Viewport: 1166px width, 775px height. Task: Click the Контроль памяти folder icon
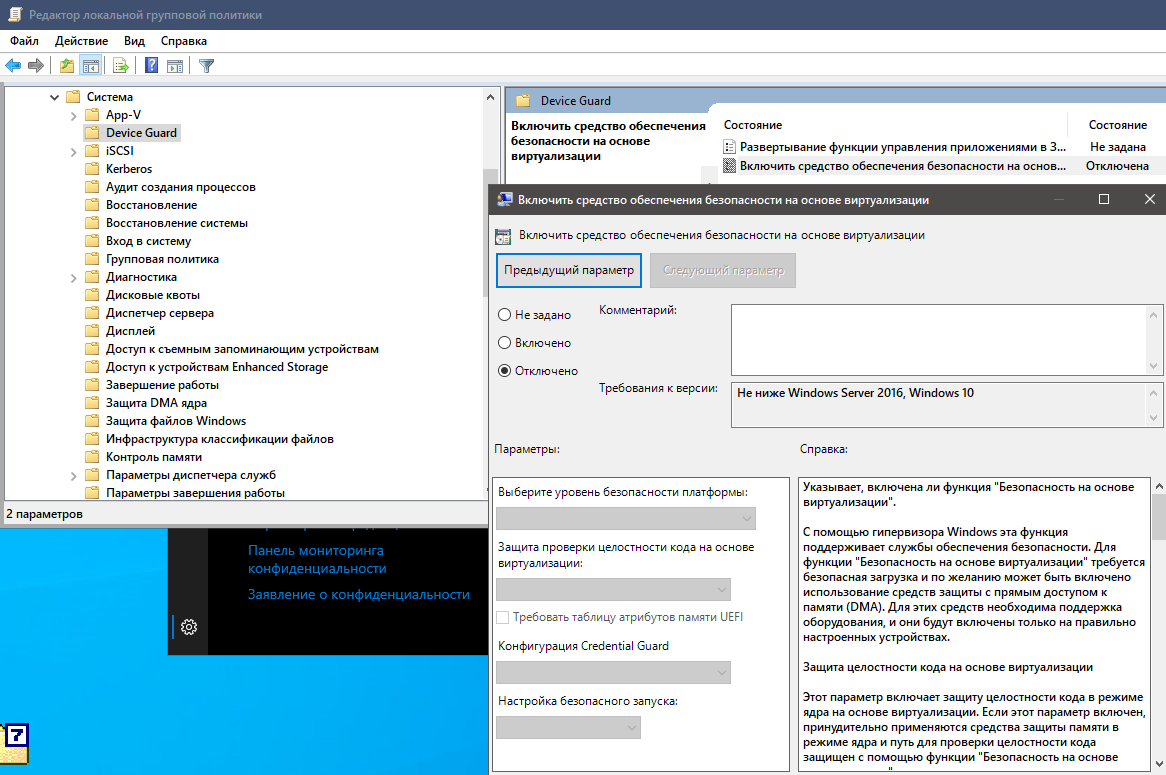pyautogui.click(x=92, y=457)
